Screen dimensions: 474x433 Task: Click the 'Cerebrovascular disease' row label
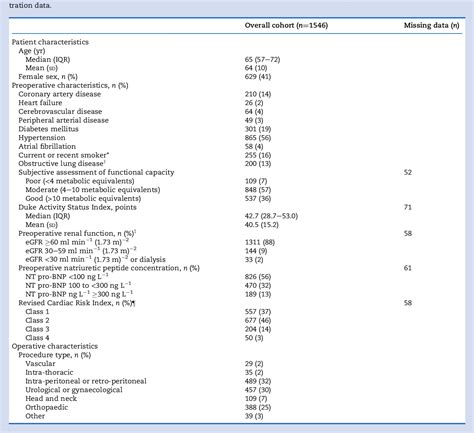[x=60, y=111]
